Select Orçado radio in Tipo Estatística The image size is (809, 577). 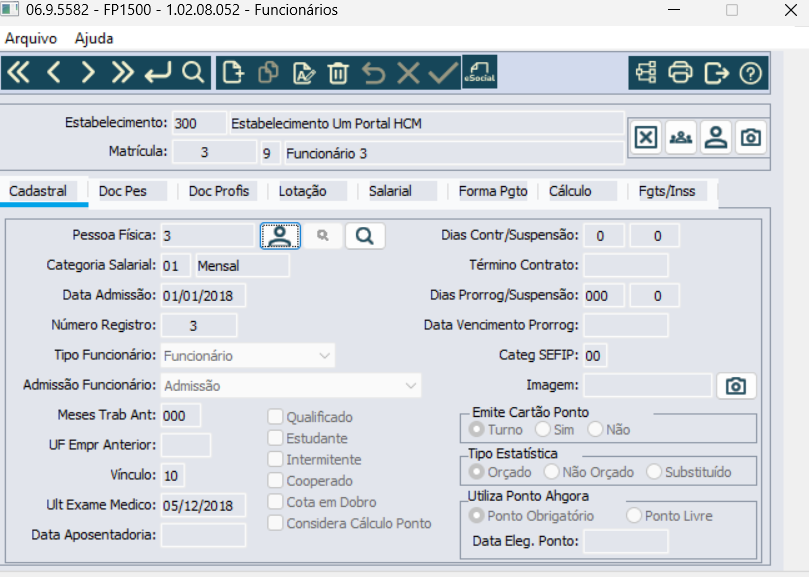point(476,471)
